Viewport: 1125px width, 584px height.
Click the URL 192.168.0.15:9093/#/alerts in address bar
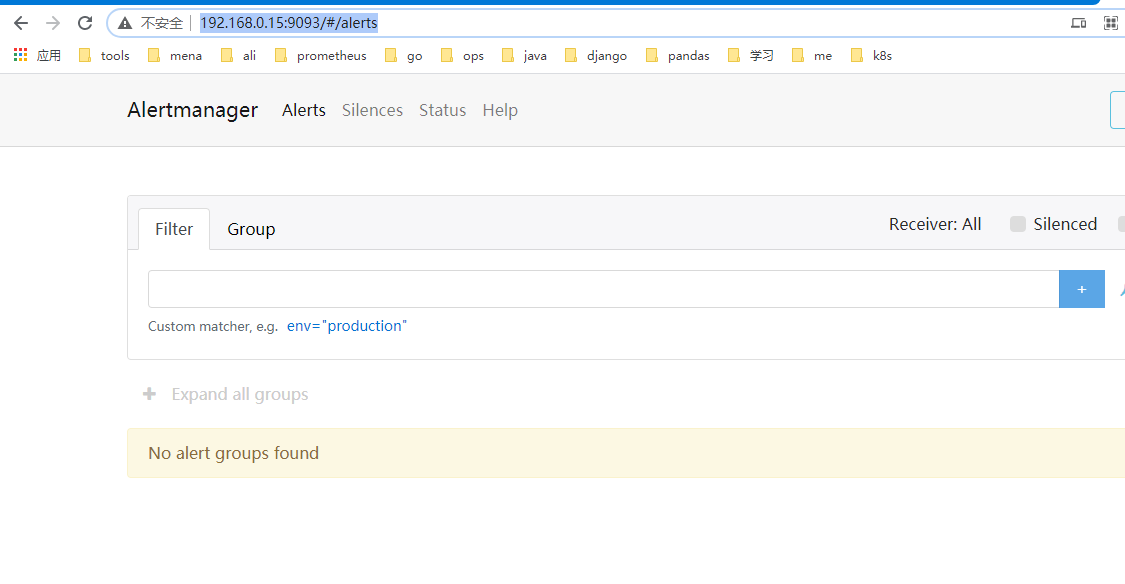pos(288,23)
